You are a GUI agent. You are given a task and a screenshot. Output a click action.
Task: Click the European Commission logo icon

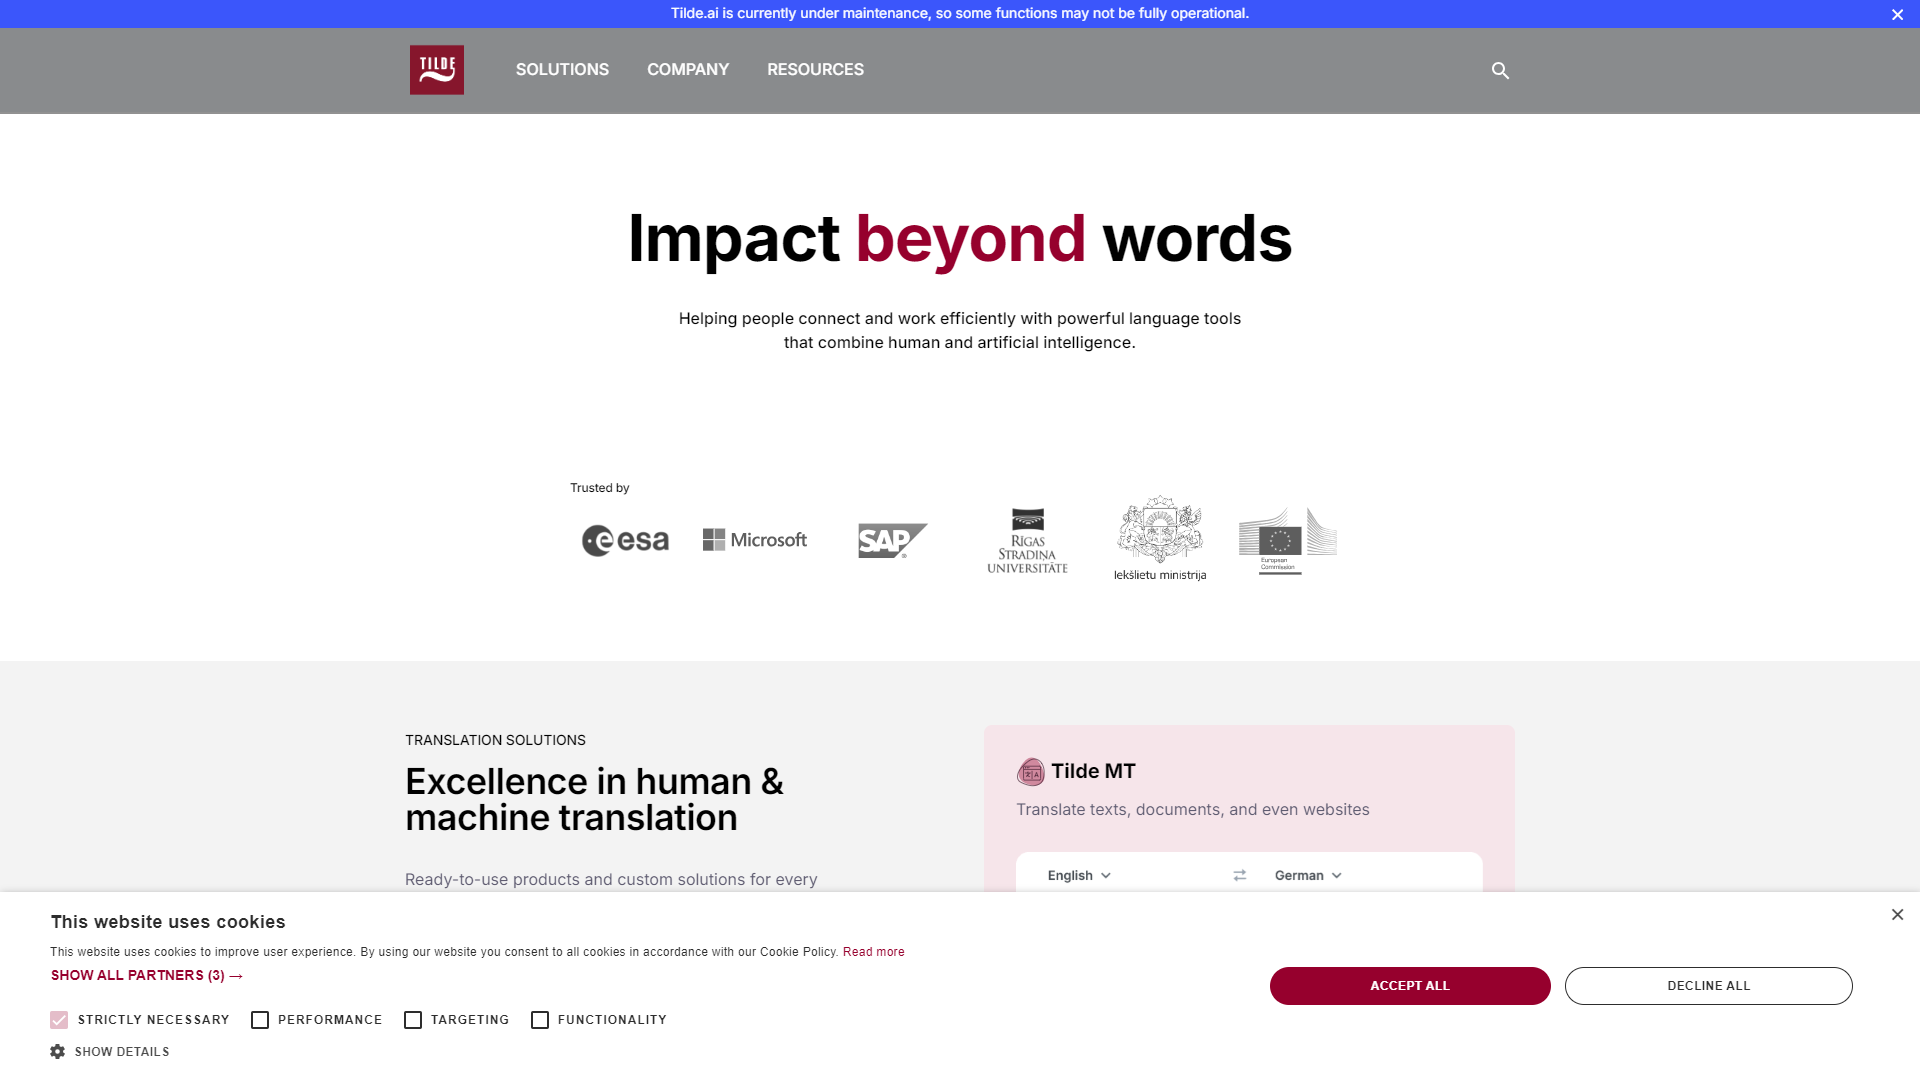click(1286, 538)
